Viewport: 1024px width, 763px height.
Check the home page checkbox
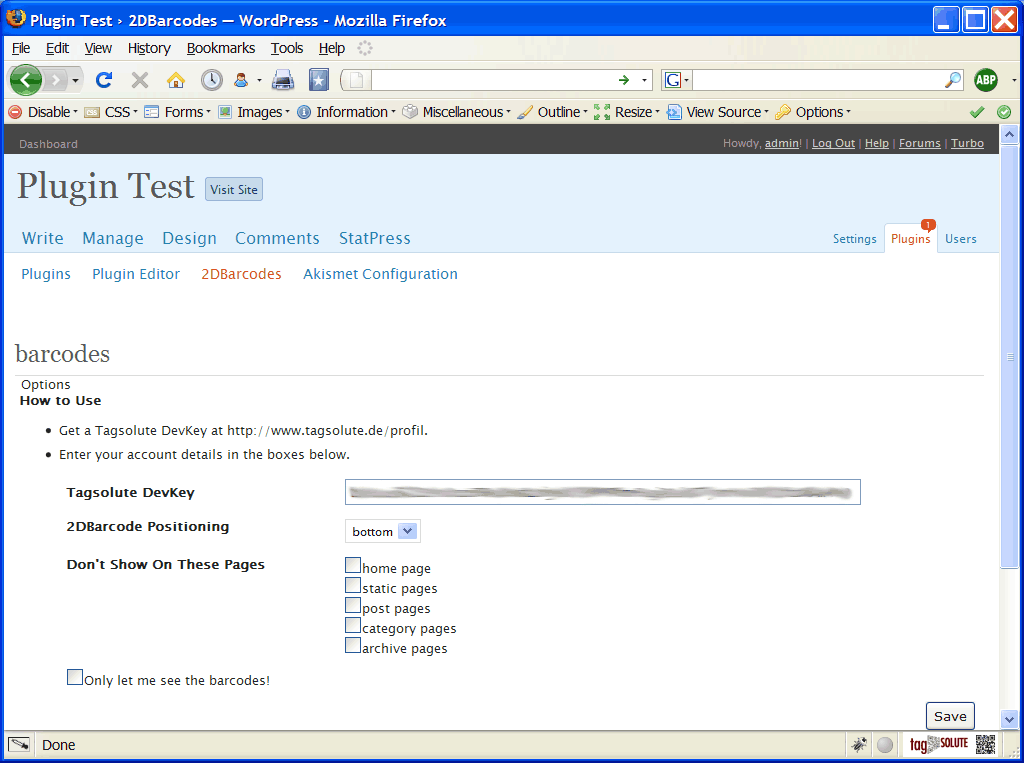click(353, 565)
